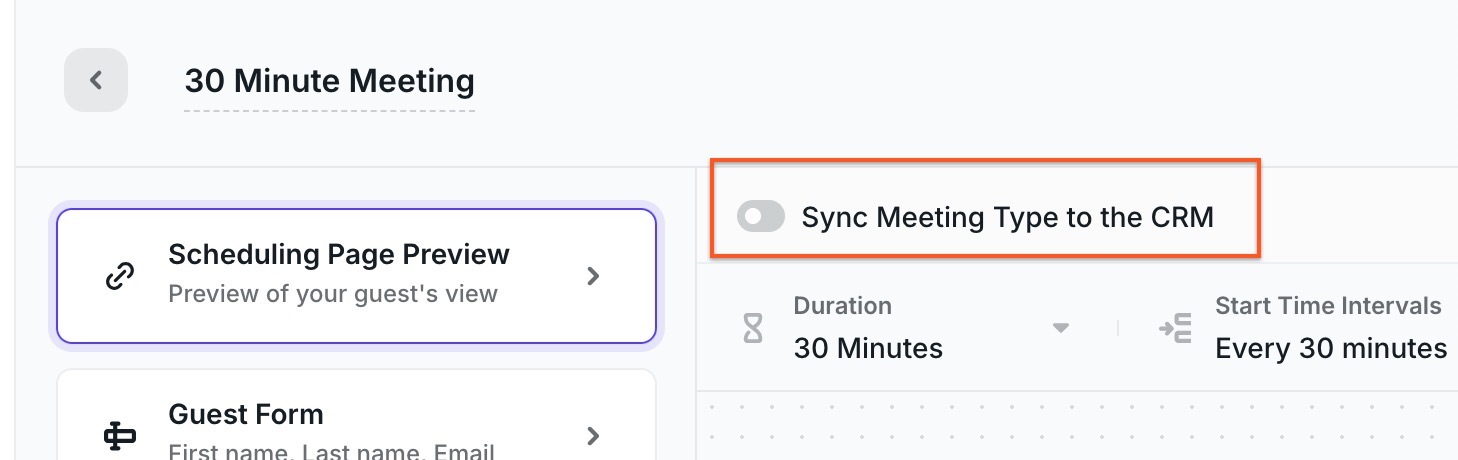Click the Sync Meeting Type to the CRM label
This screenshot has height=460, width=1458.
[x=1007, y=217]
